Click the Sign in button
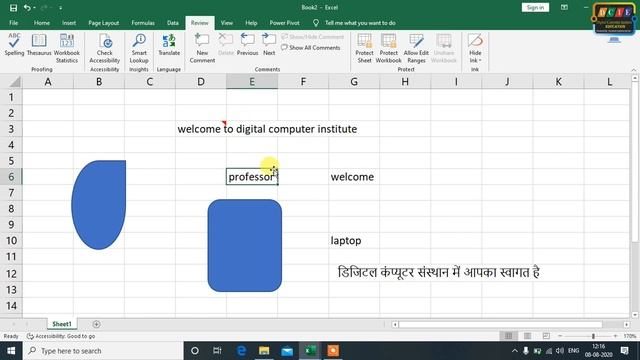640x360 pixels. (x=535, y=7)
